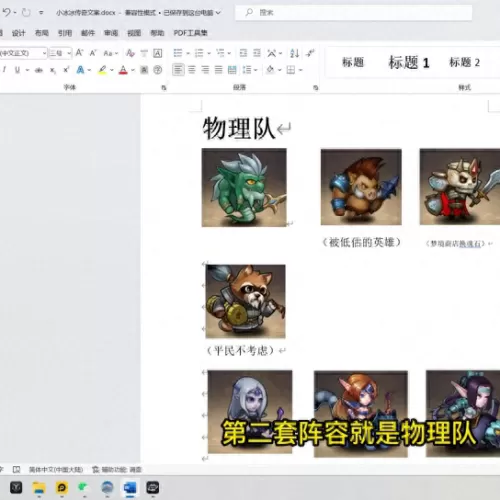Click the Bullets list icon
The height and width of the screenshot is (500, 500).
click(x=178, y=53)
